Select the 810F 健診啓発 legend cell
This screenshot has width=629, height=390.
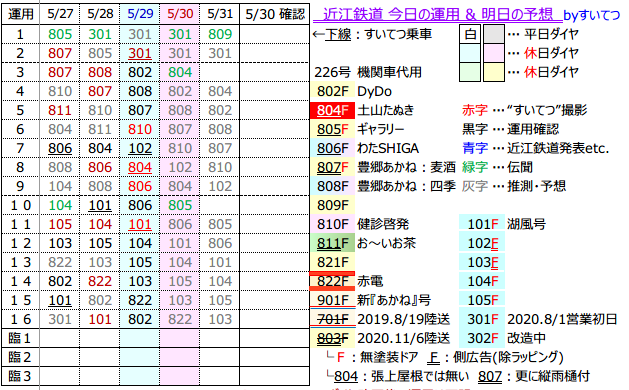click(333, 224)
